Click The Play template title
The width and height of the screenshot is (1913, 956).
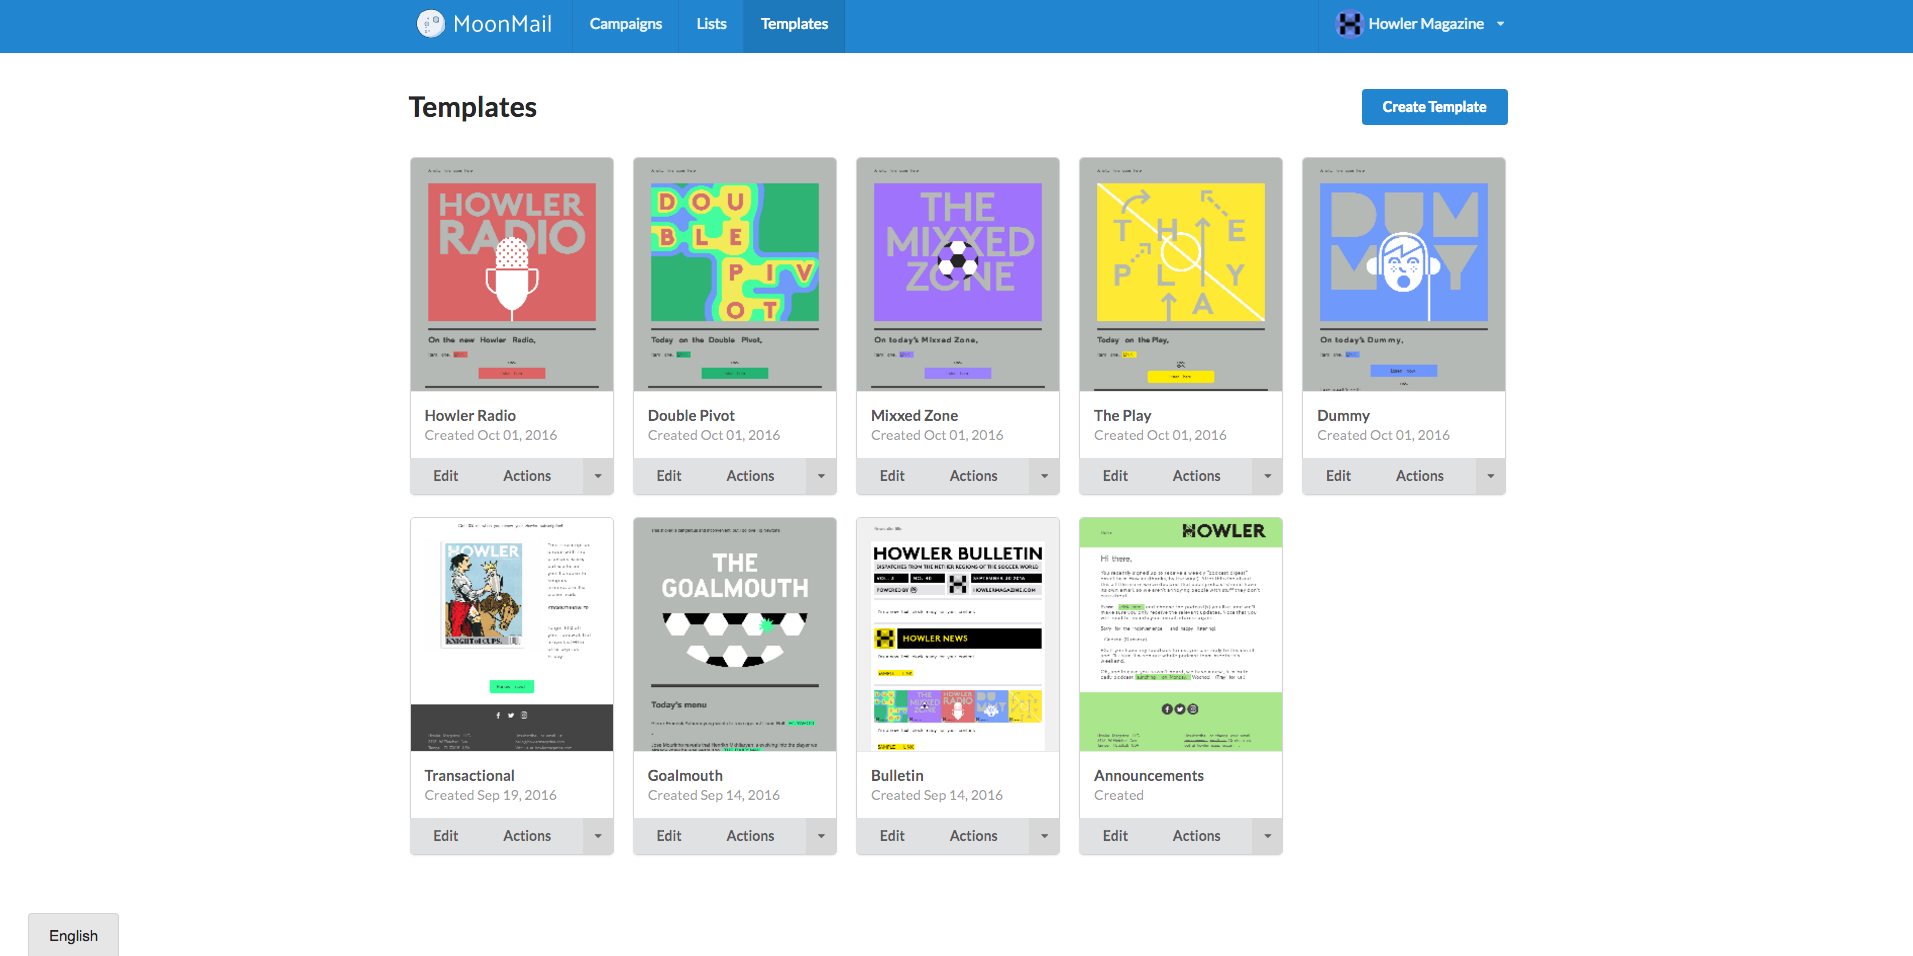(x=1122, y=415)
